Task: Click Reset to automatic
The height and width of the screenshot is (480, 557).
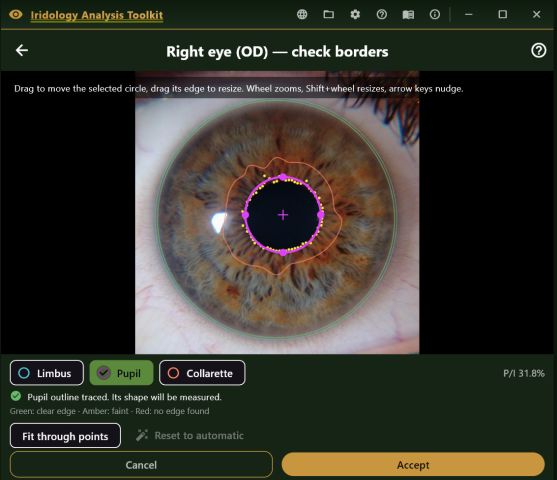Action: 190,436
